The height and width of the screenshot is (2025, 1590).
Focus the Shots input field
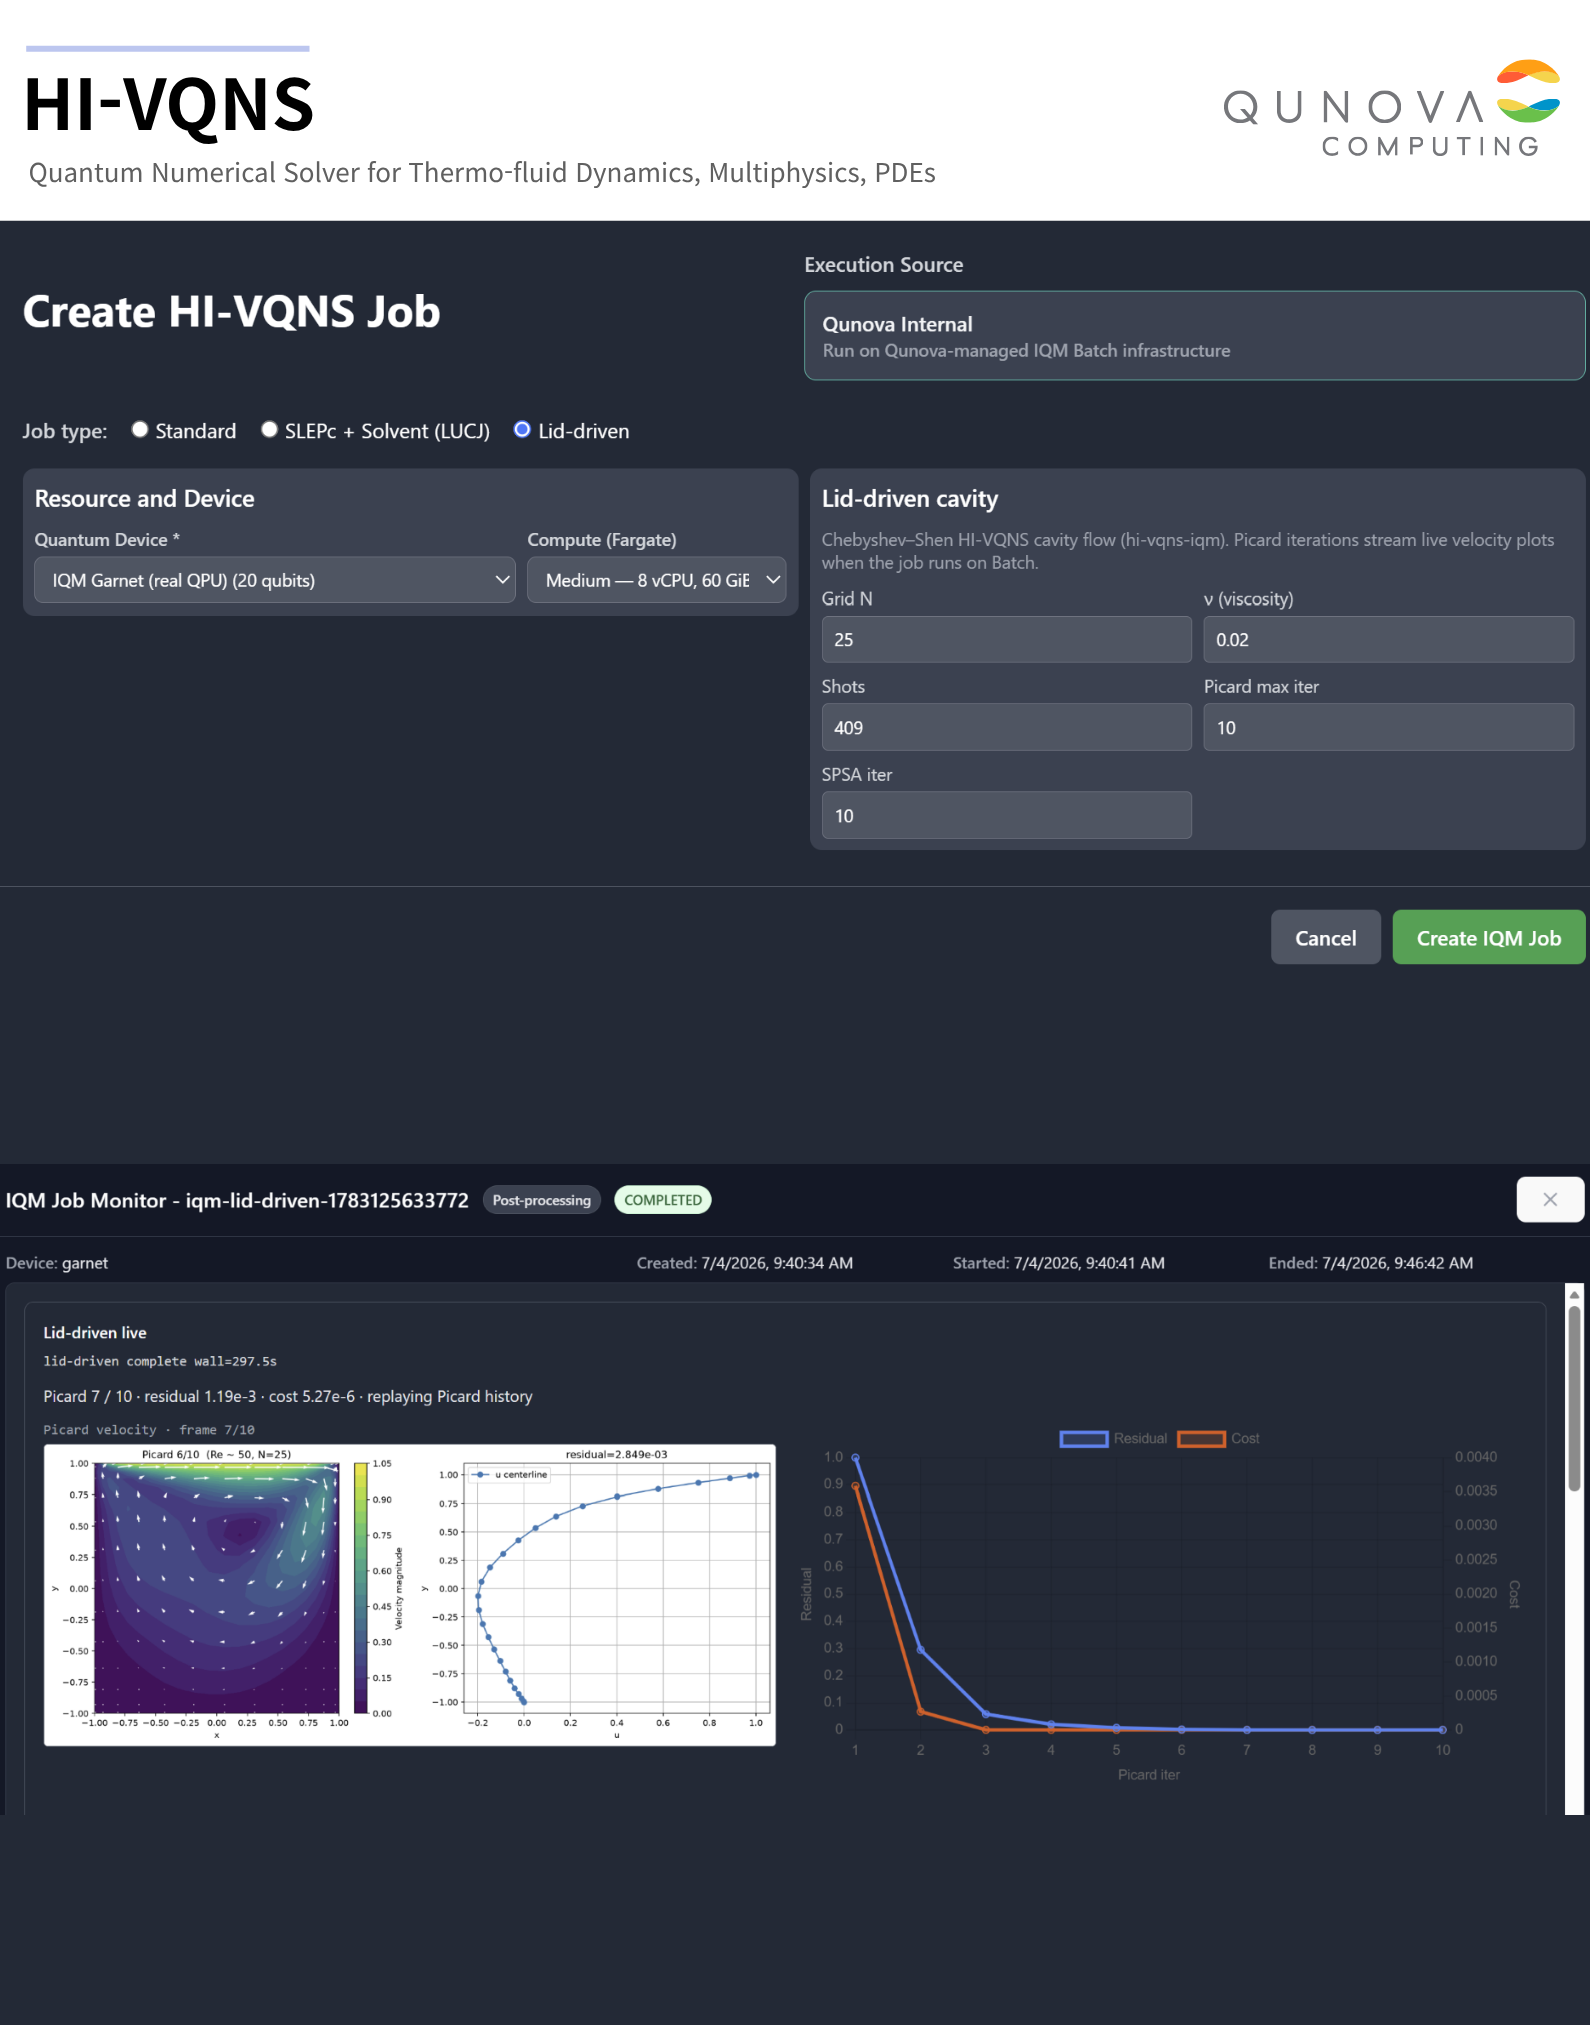coord(1006,727)
